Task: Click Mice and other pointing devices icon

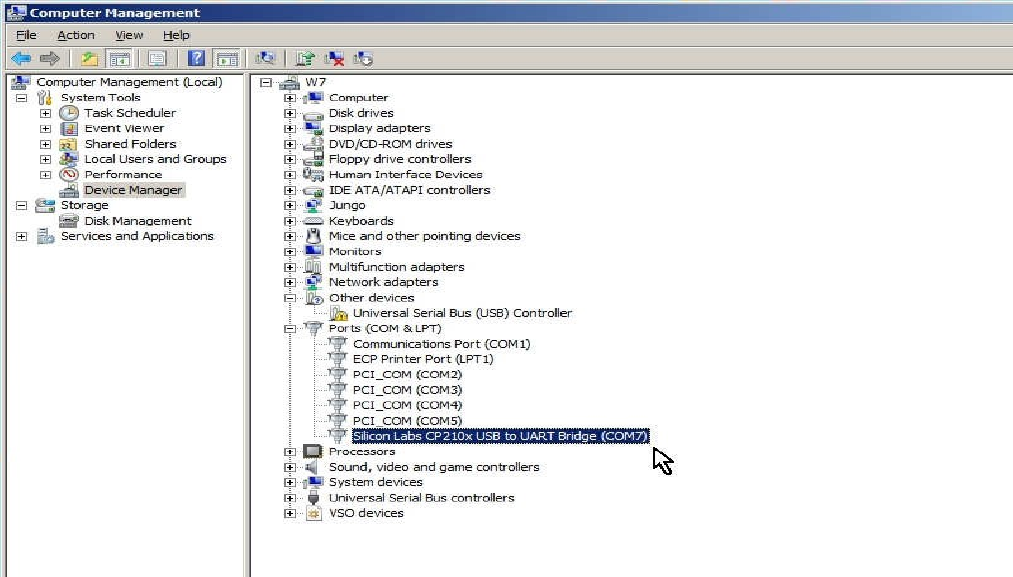Action: [313, 236]
